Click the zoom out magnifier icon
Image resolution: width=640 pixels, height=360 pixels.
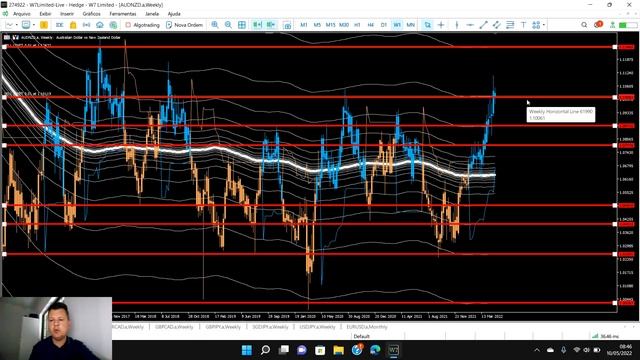[x=228, y=25]
